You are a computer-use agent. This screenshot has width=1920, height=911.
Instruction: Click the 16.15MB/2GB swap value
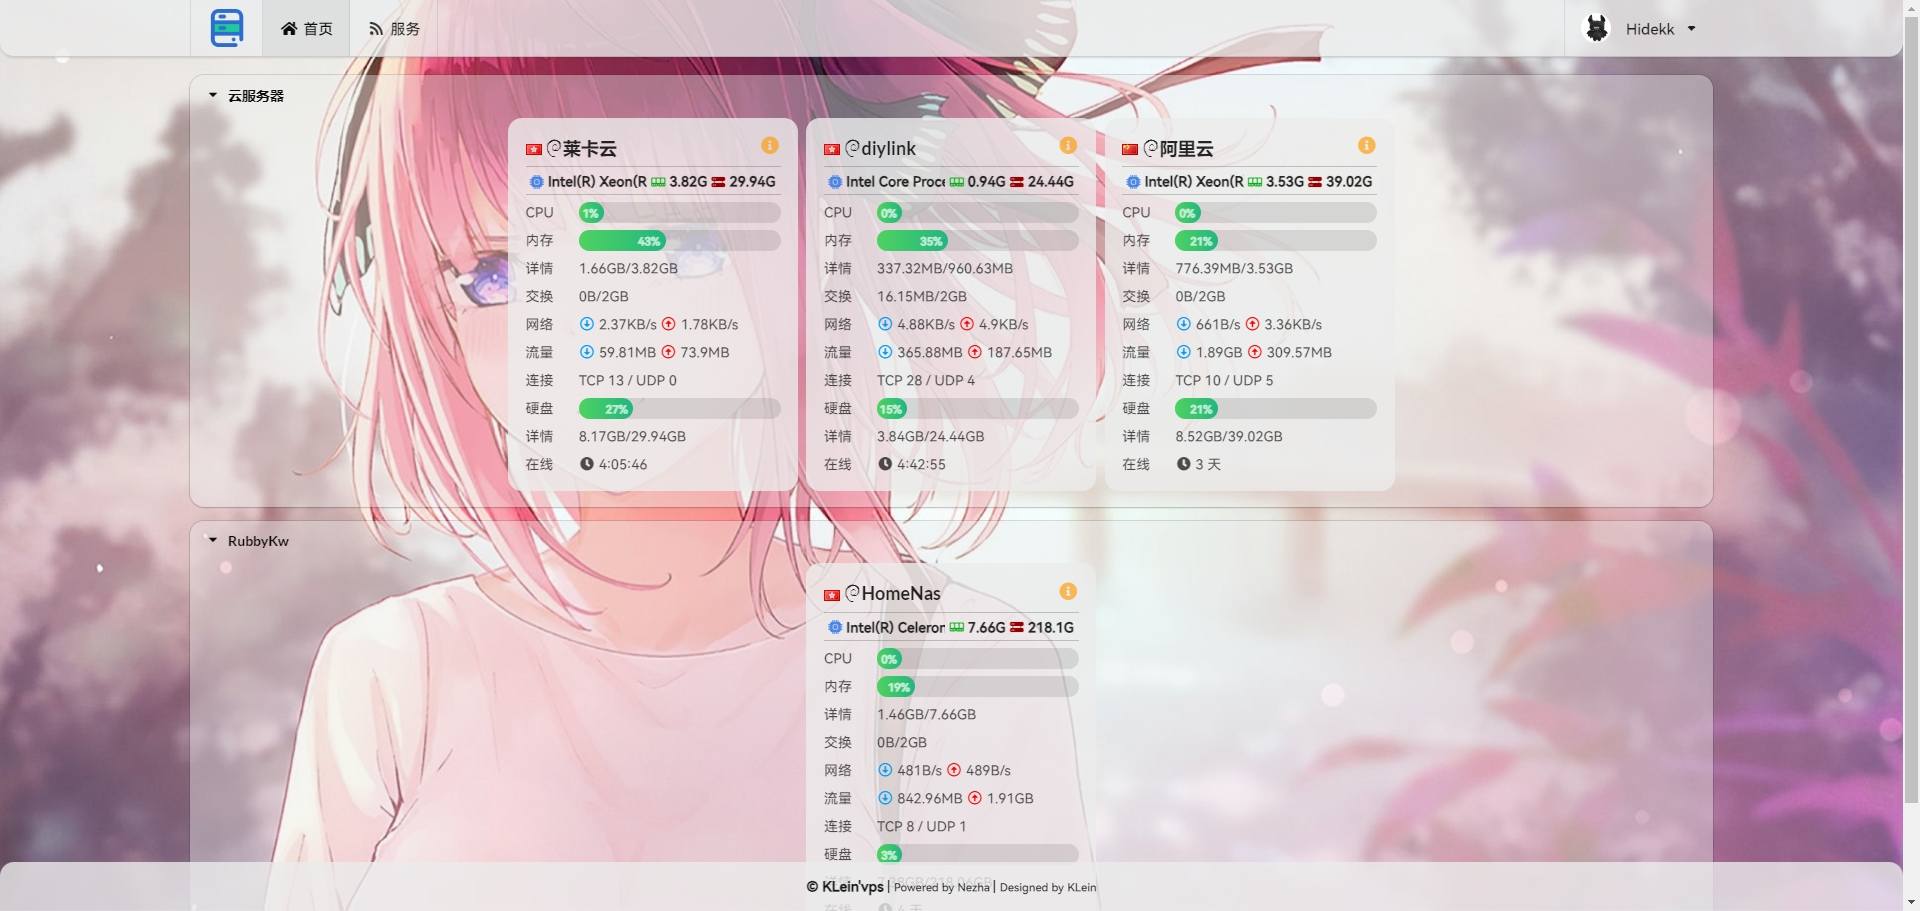coord(921,297)
